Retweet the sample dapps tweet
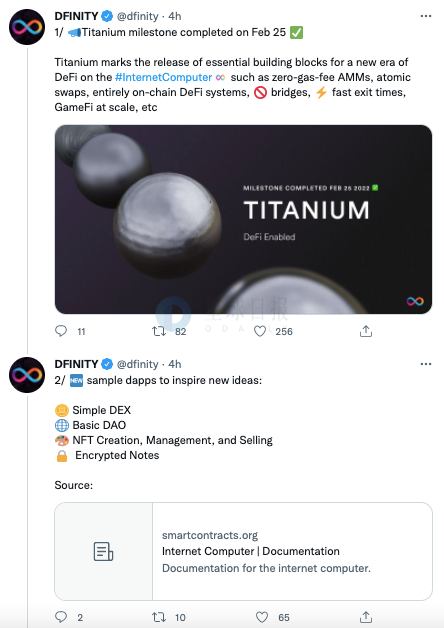 click(x=159, y=617)
